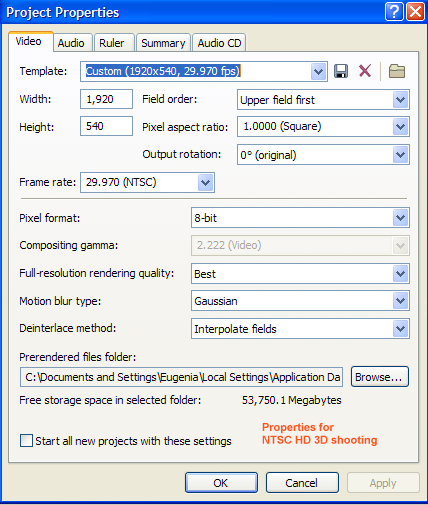The width and height of the screenshot is (428, 505).
Task: Save template using the floppy disk icon
Action: coord(341,71)
